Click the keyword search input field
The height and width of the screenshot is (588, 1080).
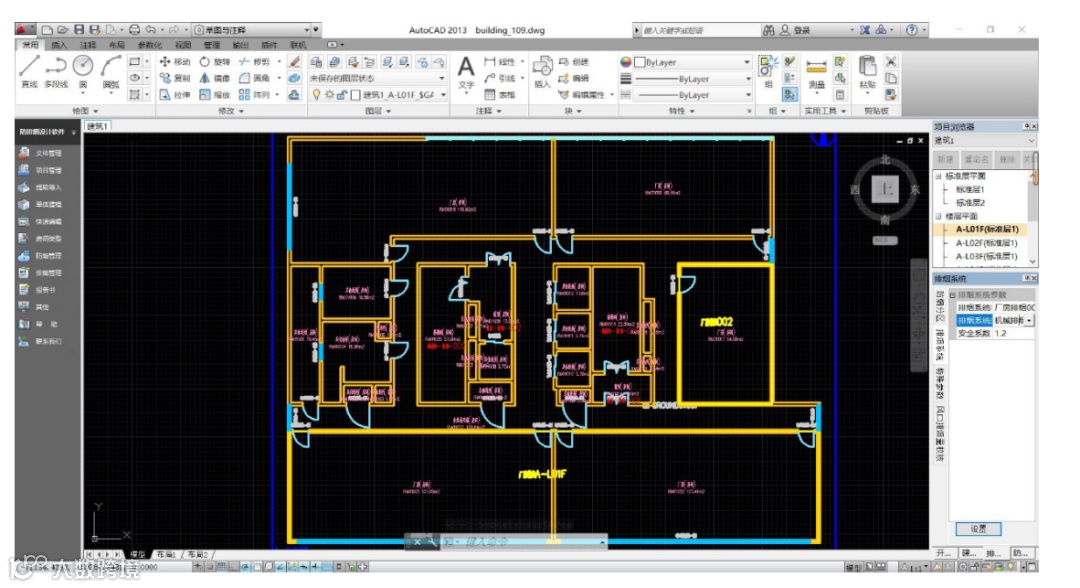pyautogui.click(x=699, y=30)
